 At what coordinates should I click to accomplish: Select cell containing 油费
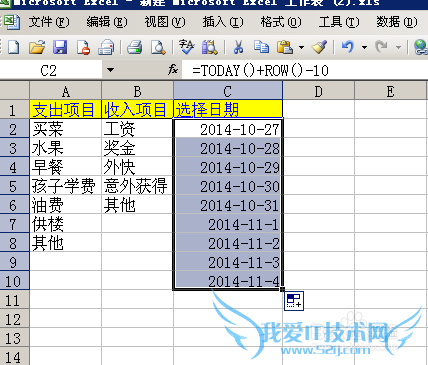click(66, 205)
